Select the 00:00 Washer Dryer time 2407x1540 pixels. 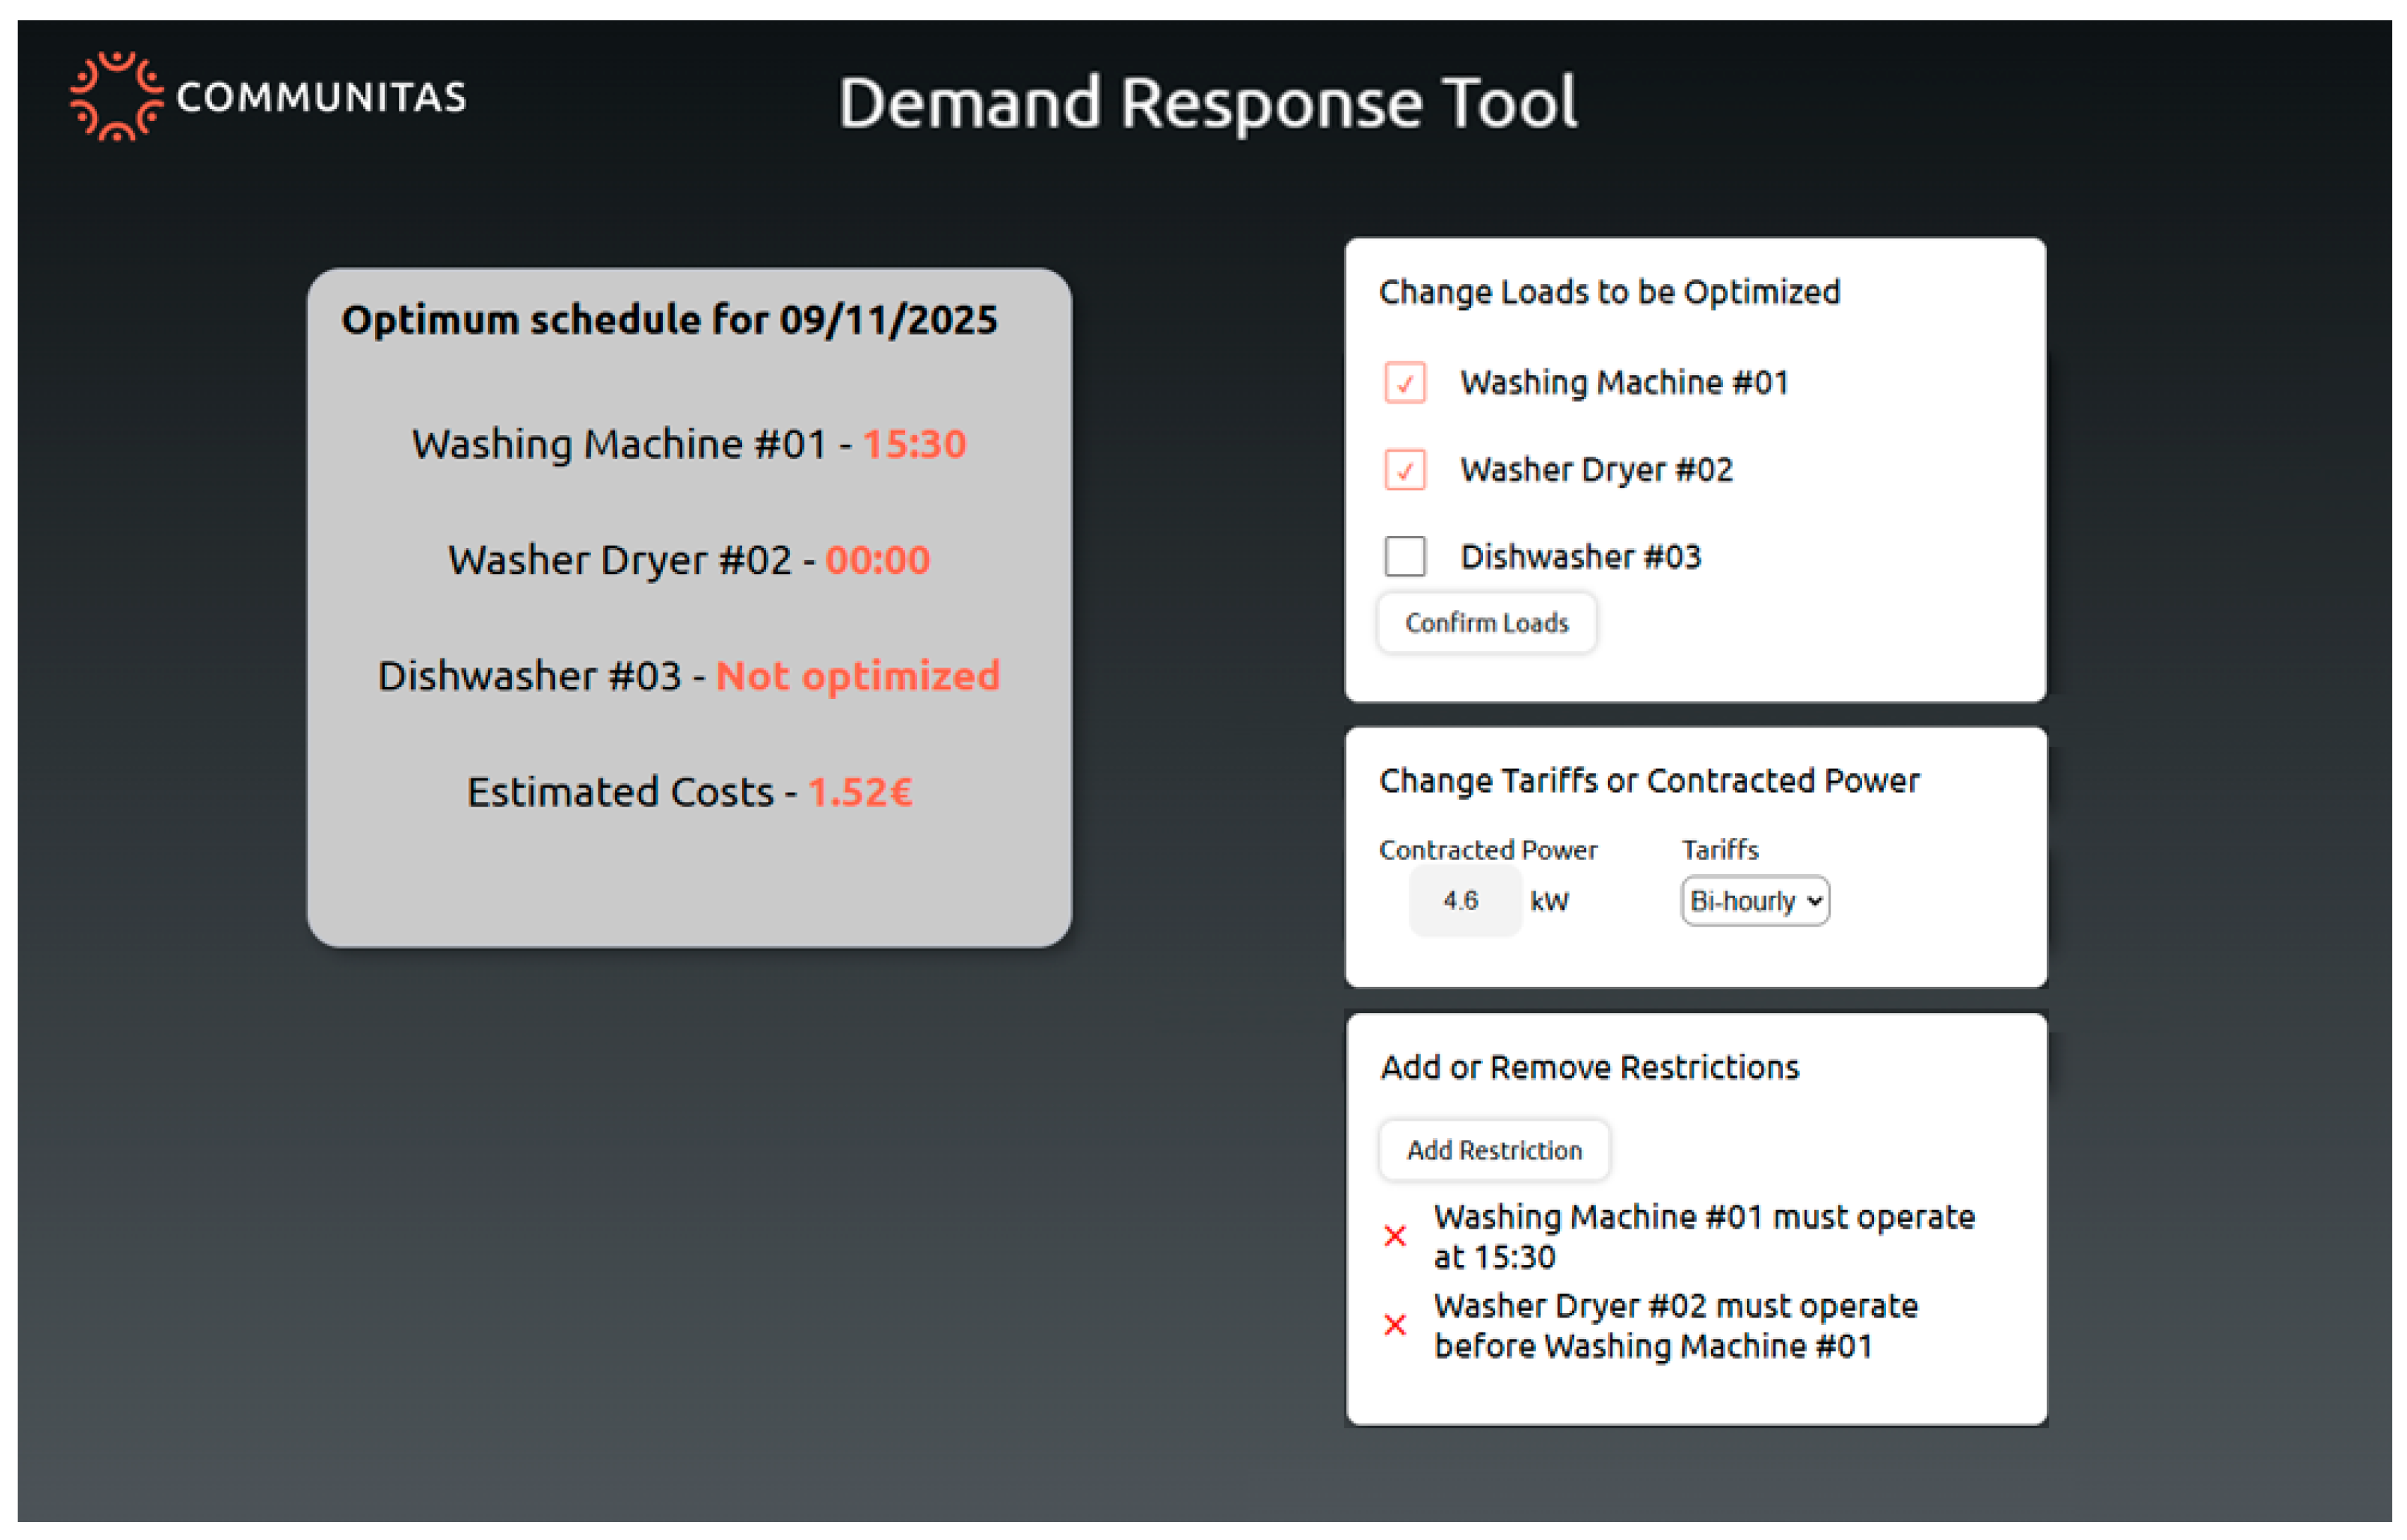[877, 560]
